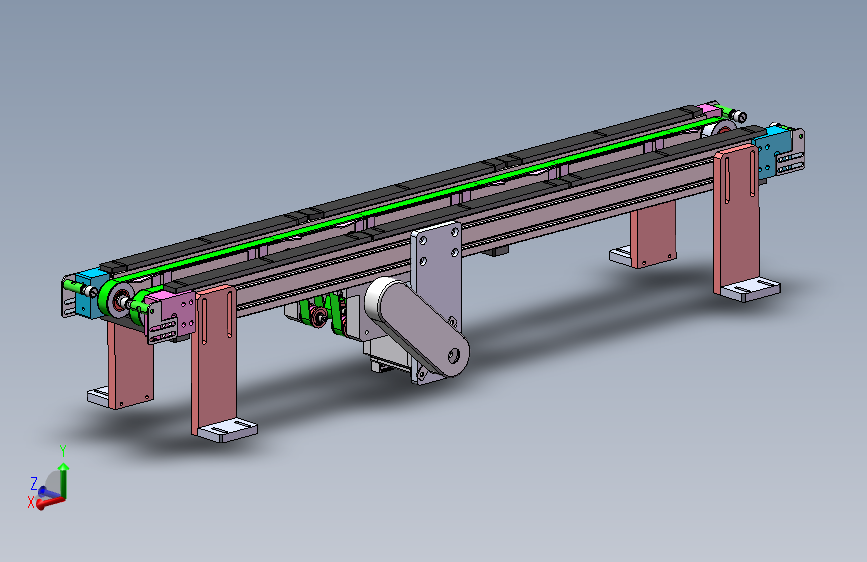Select the gray belt guard cover on the motor

(417, 326)
